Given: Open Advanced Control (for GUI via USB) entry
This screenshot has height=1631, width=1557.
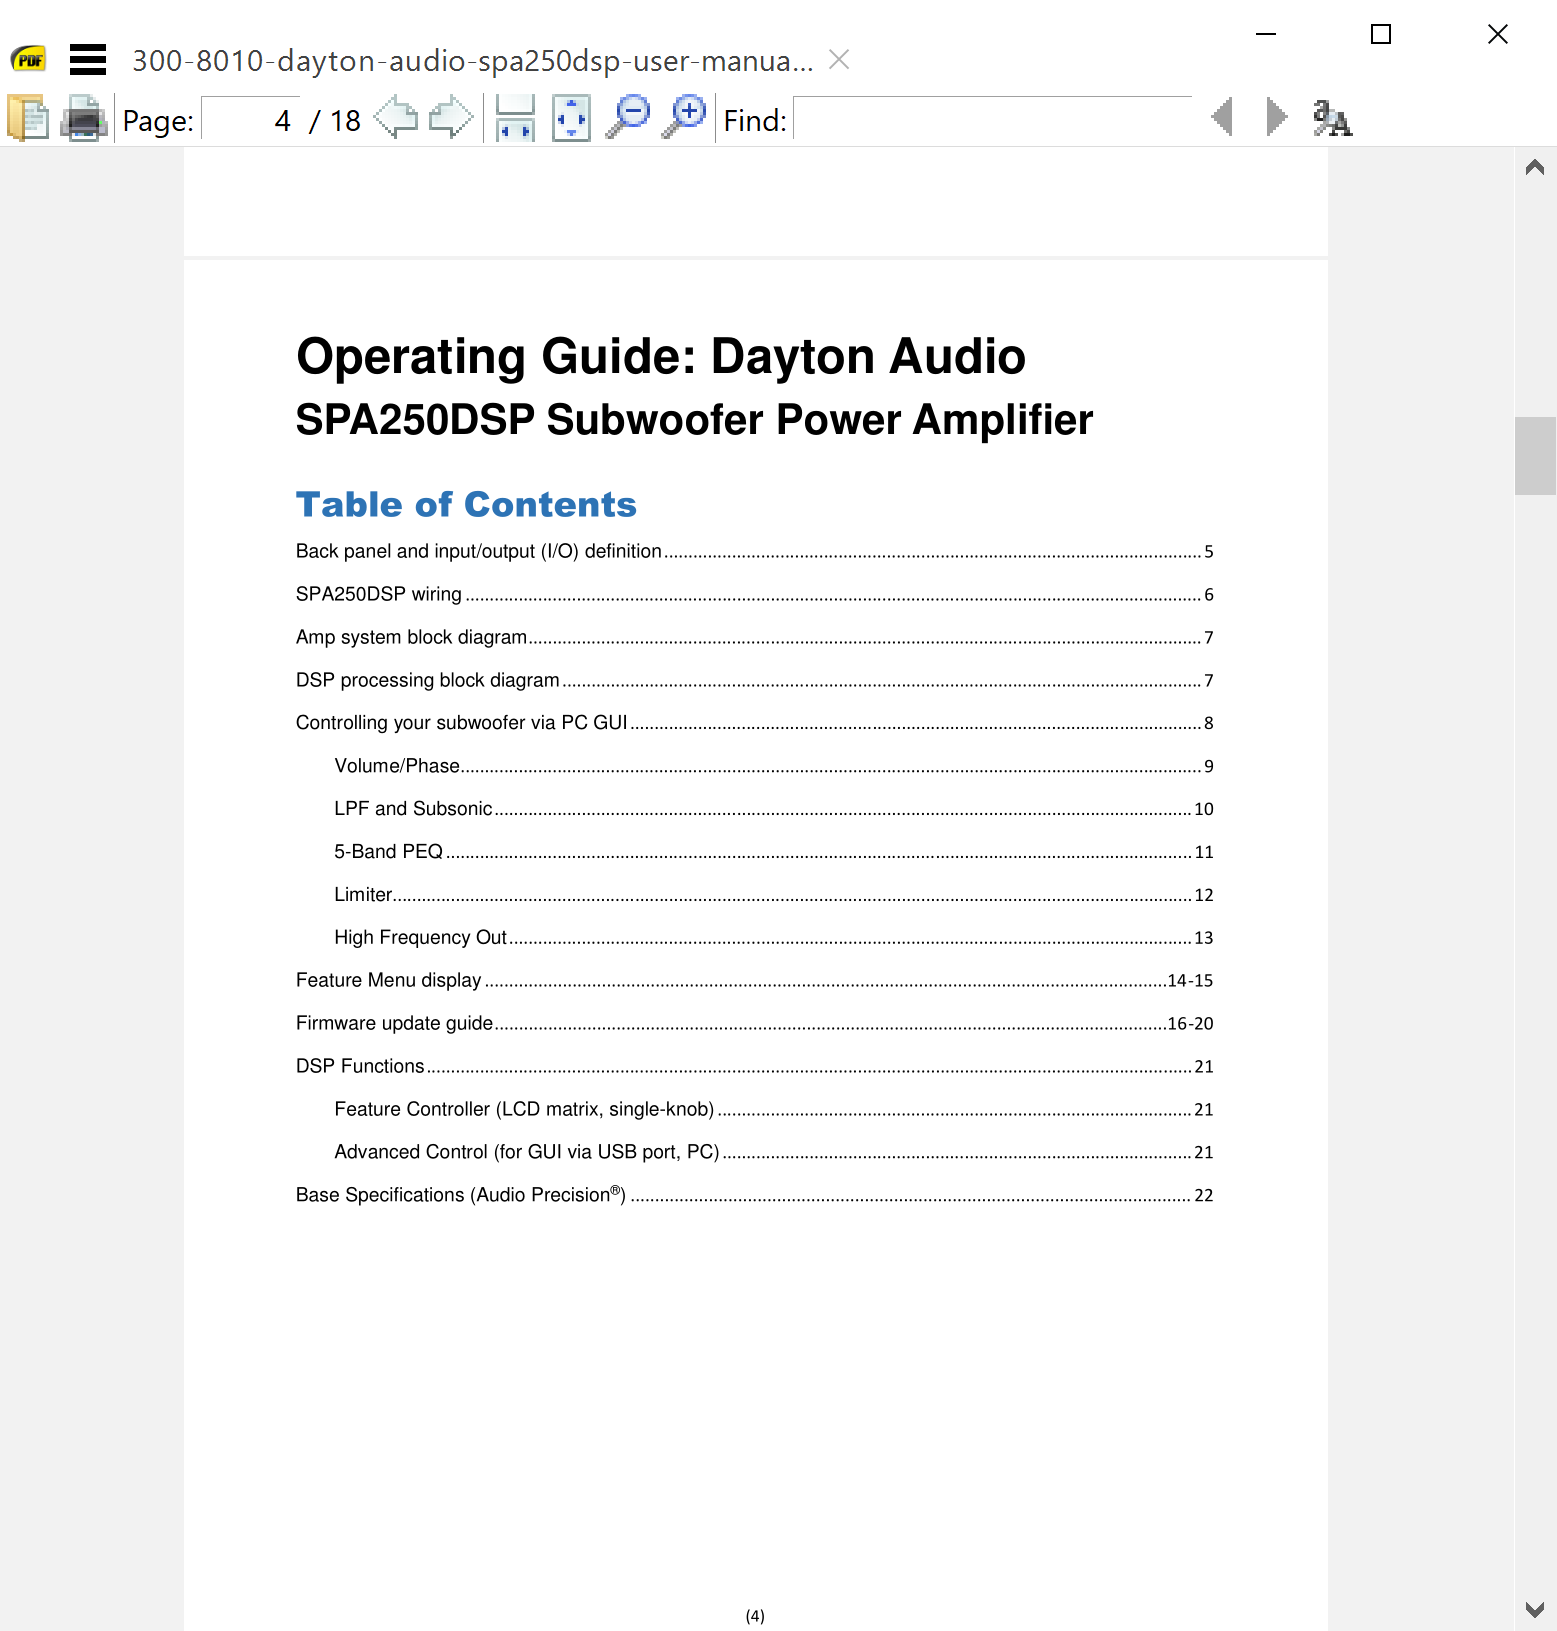Looking at the screenshot, I should pyautogui.click(x=774, y=1152).
